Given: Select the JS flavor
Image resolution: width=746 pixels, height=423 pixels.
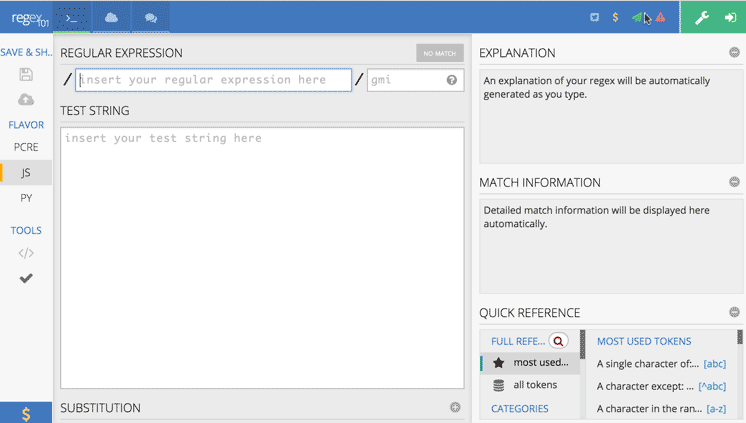Looking at the screenshot, I should tap(26, 172).
